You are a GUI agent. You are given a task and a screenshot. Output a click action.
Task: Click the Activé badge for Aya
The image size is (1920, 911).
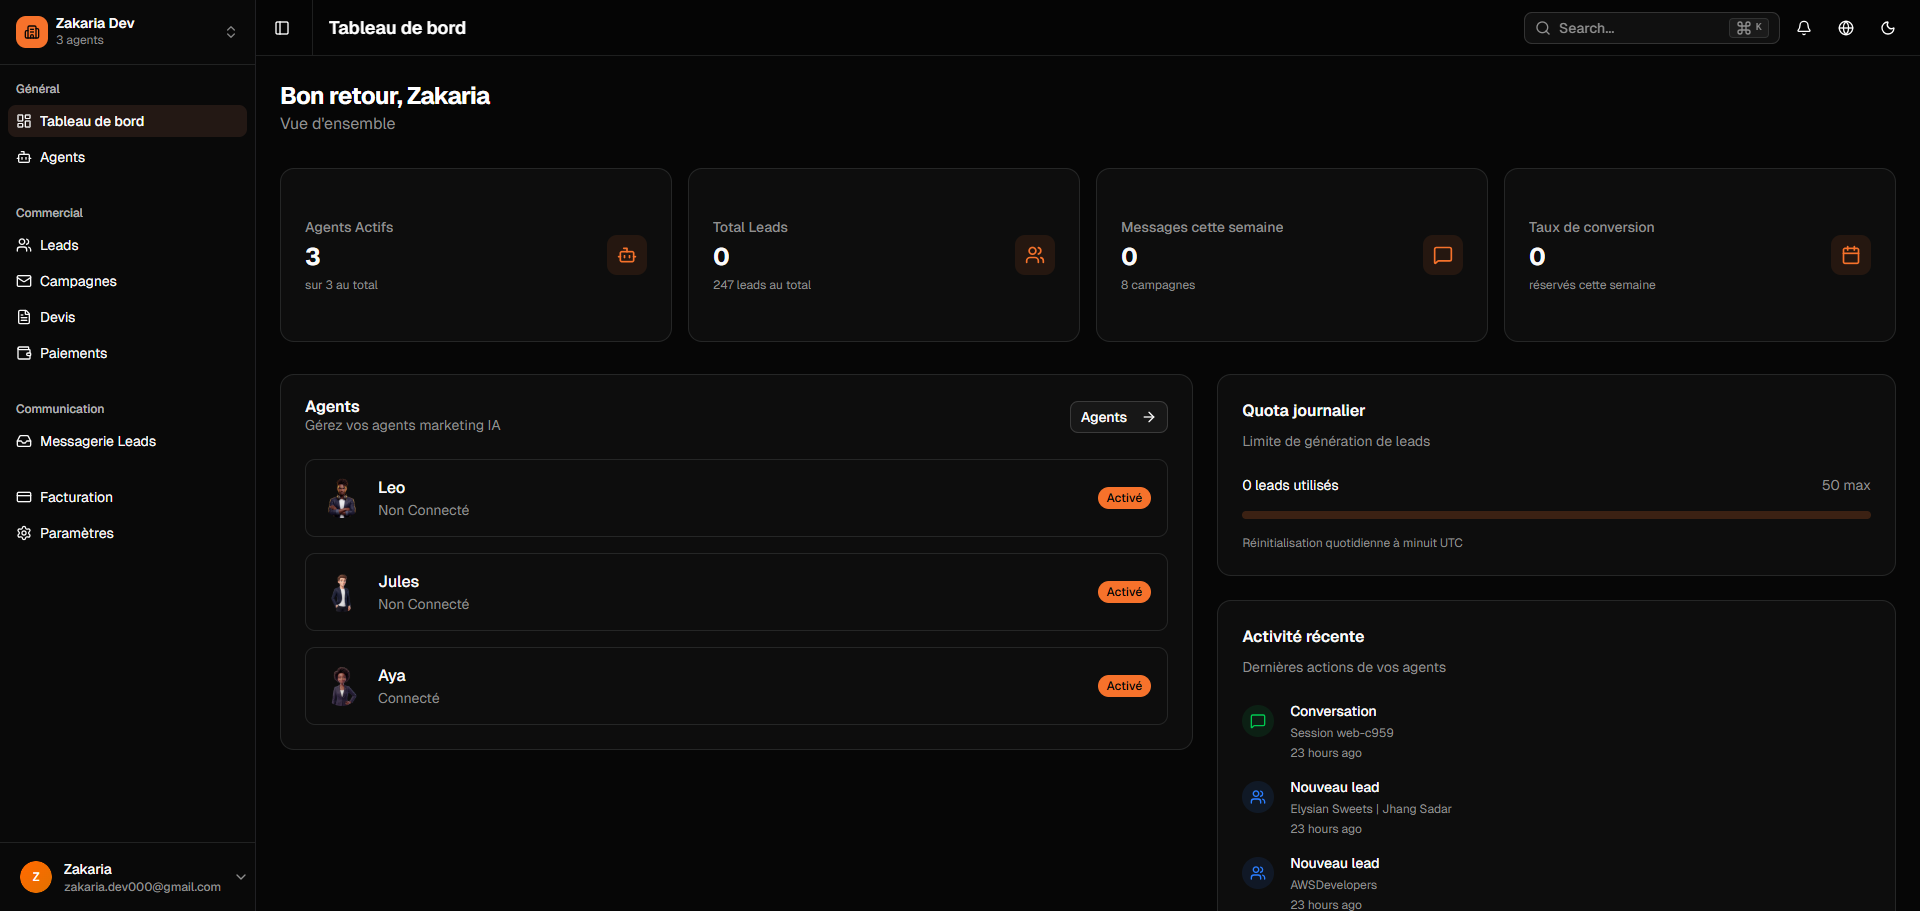point(1124,686)
